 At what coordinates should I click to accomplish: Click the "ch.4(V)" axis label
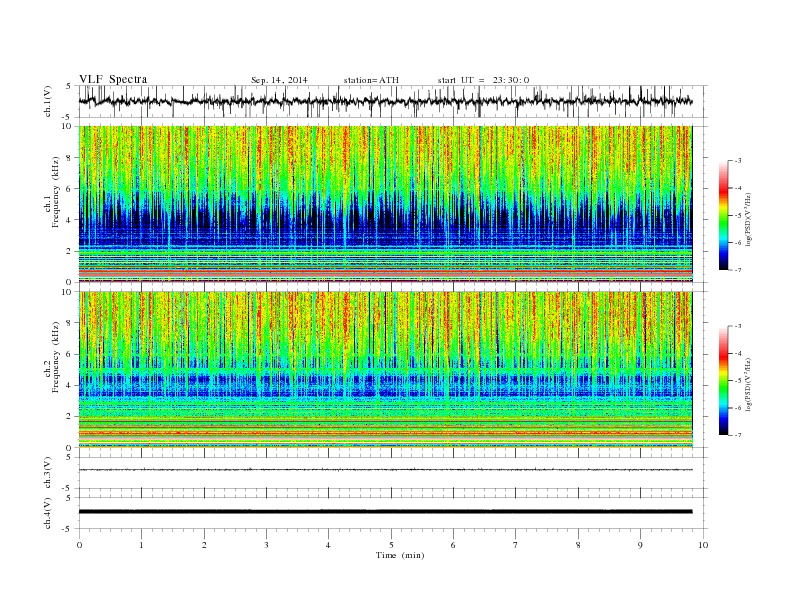[48, 513]
